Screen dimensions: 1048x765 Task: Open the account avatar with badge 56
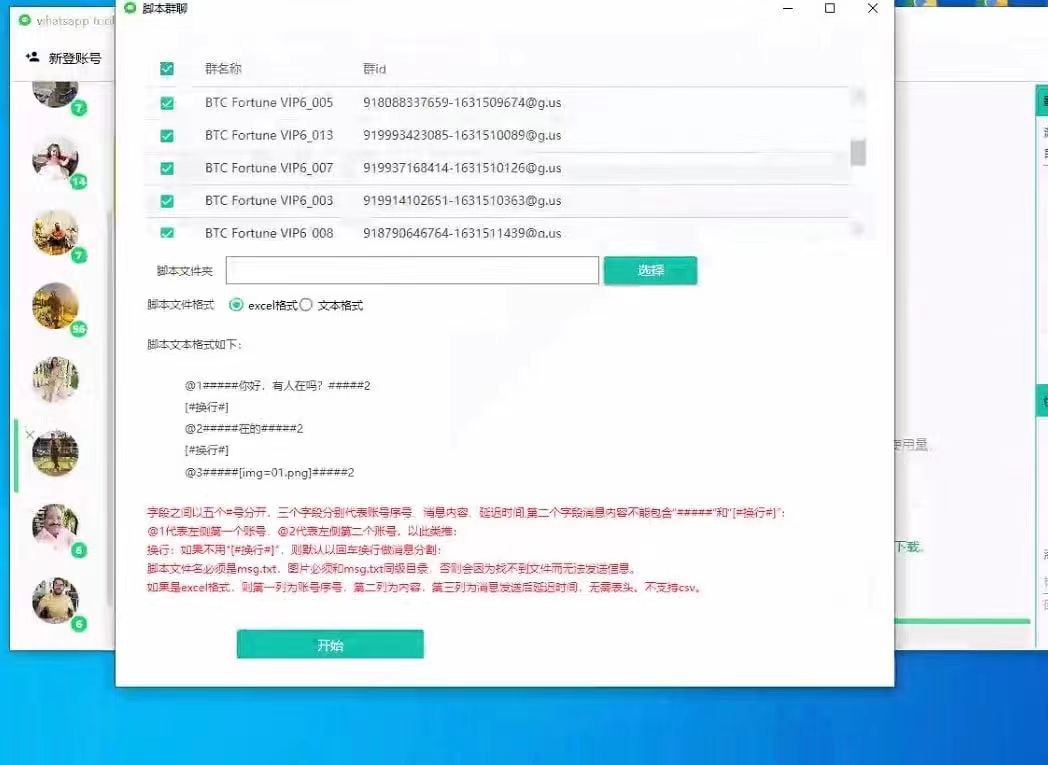[55, 306]
